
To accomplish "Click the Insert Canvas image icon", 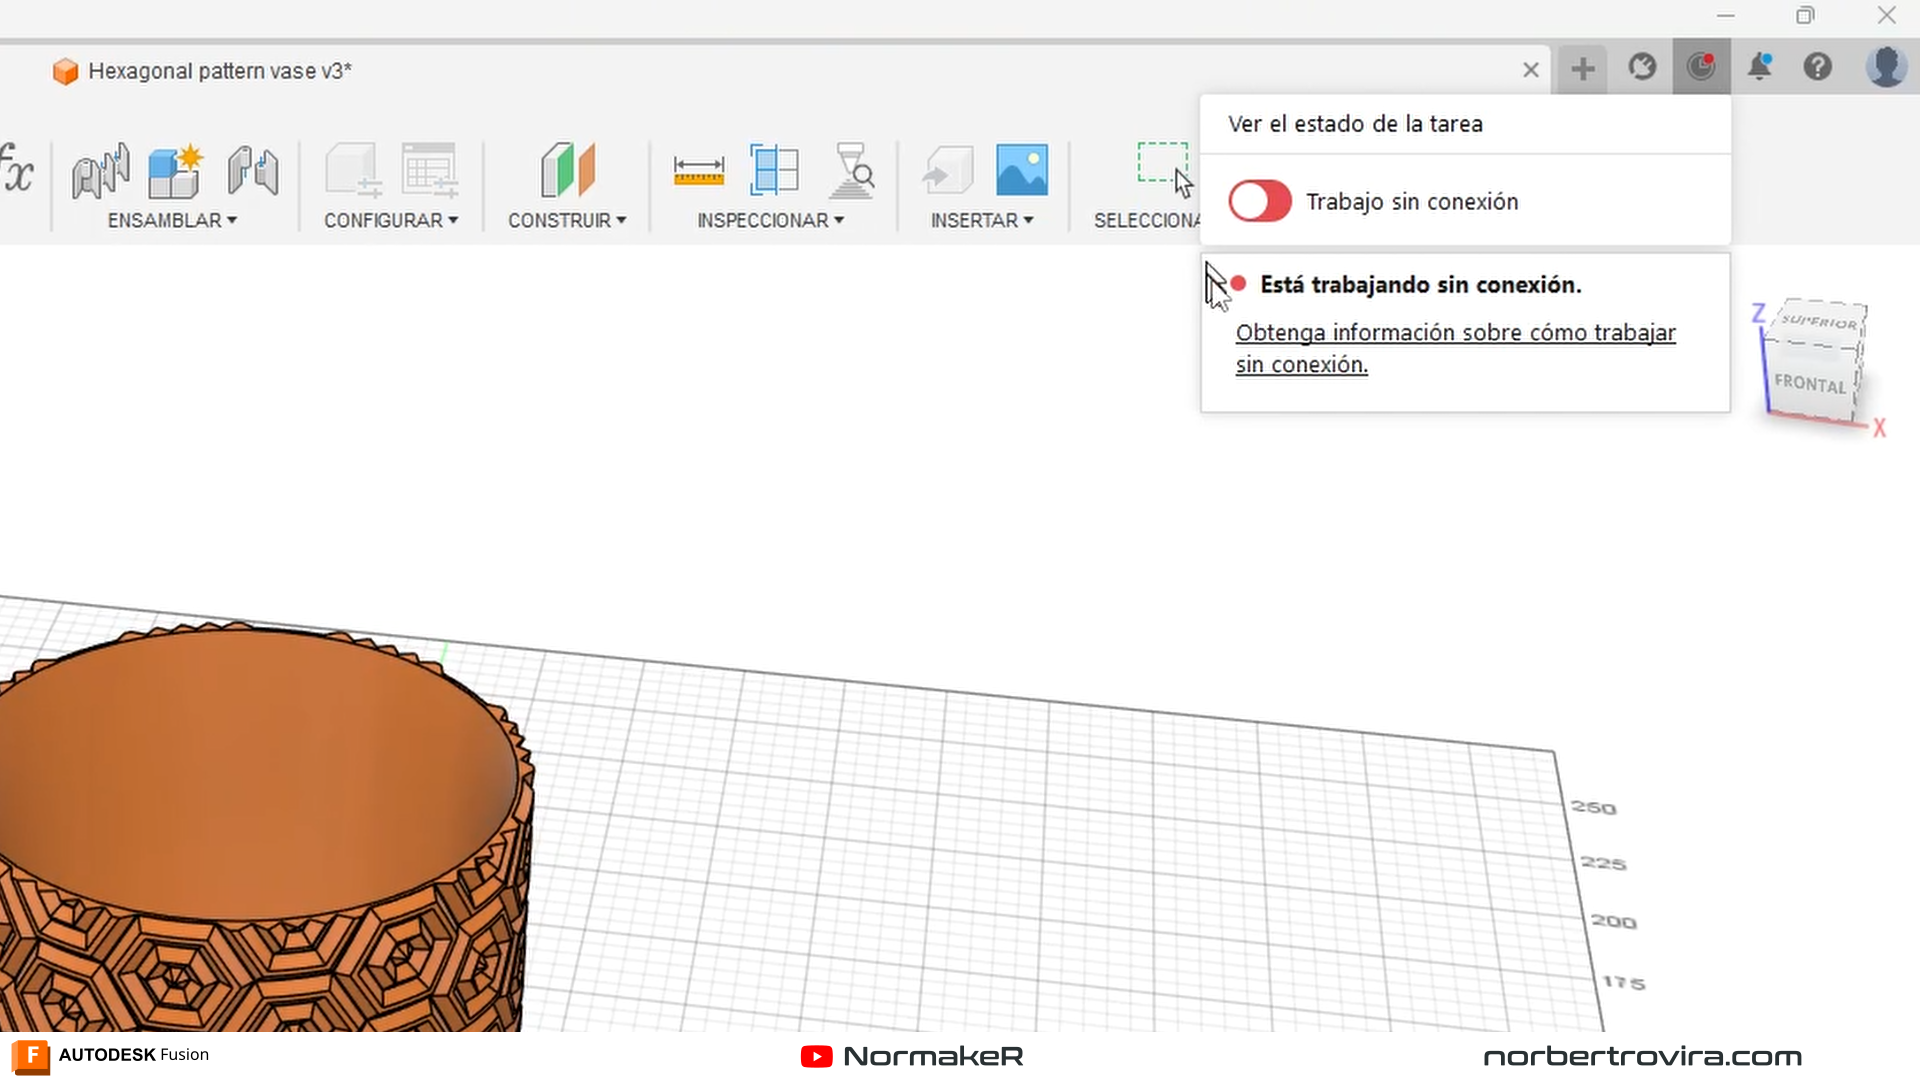I will click(1021, 170).
